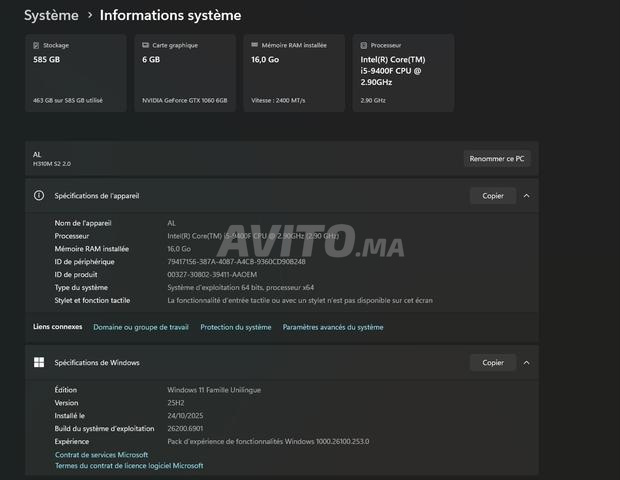
Task: Open Contrat de services Microsoft link
Action: (x=101, y=454)
